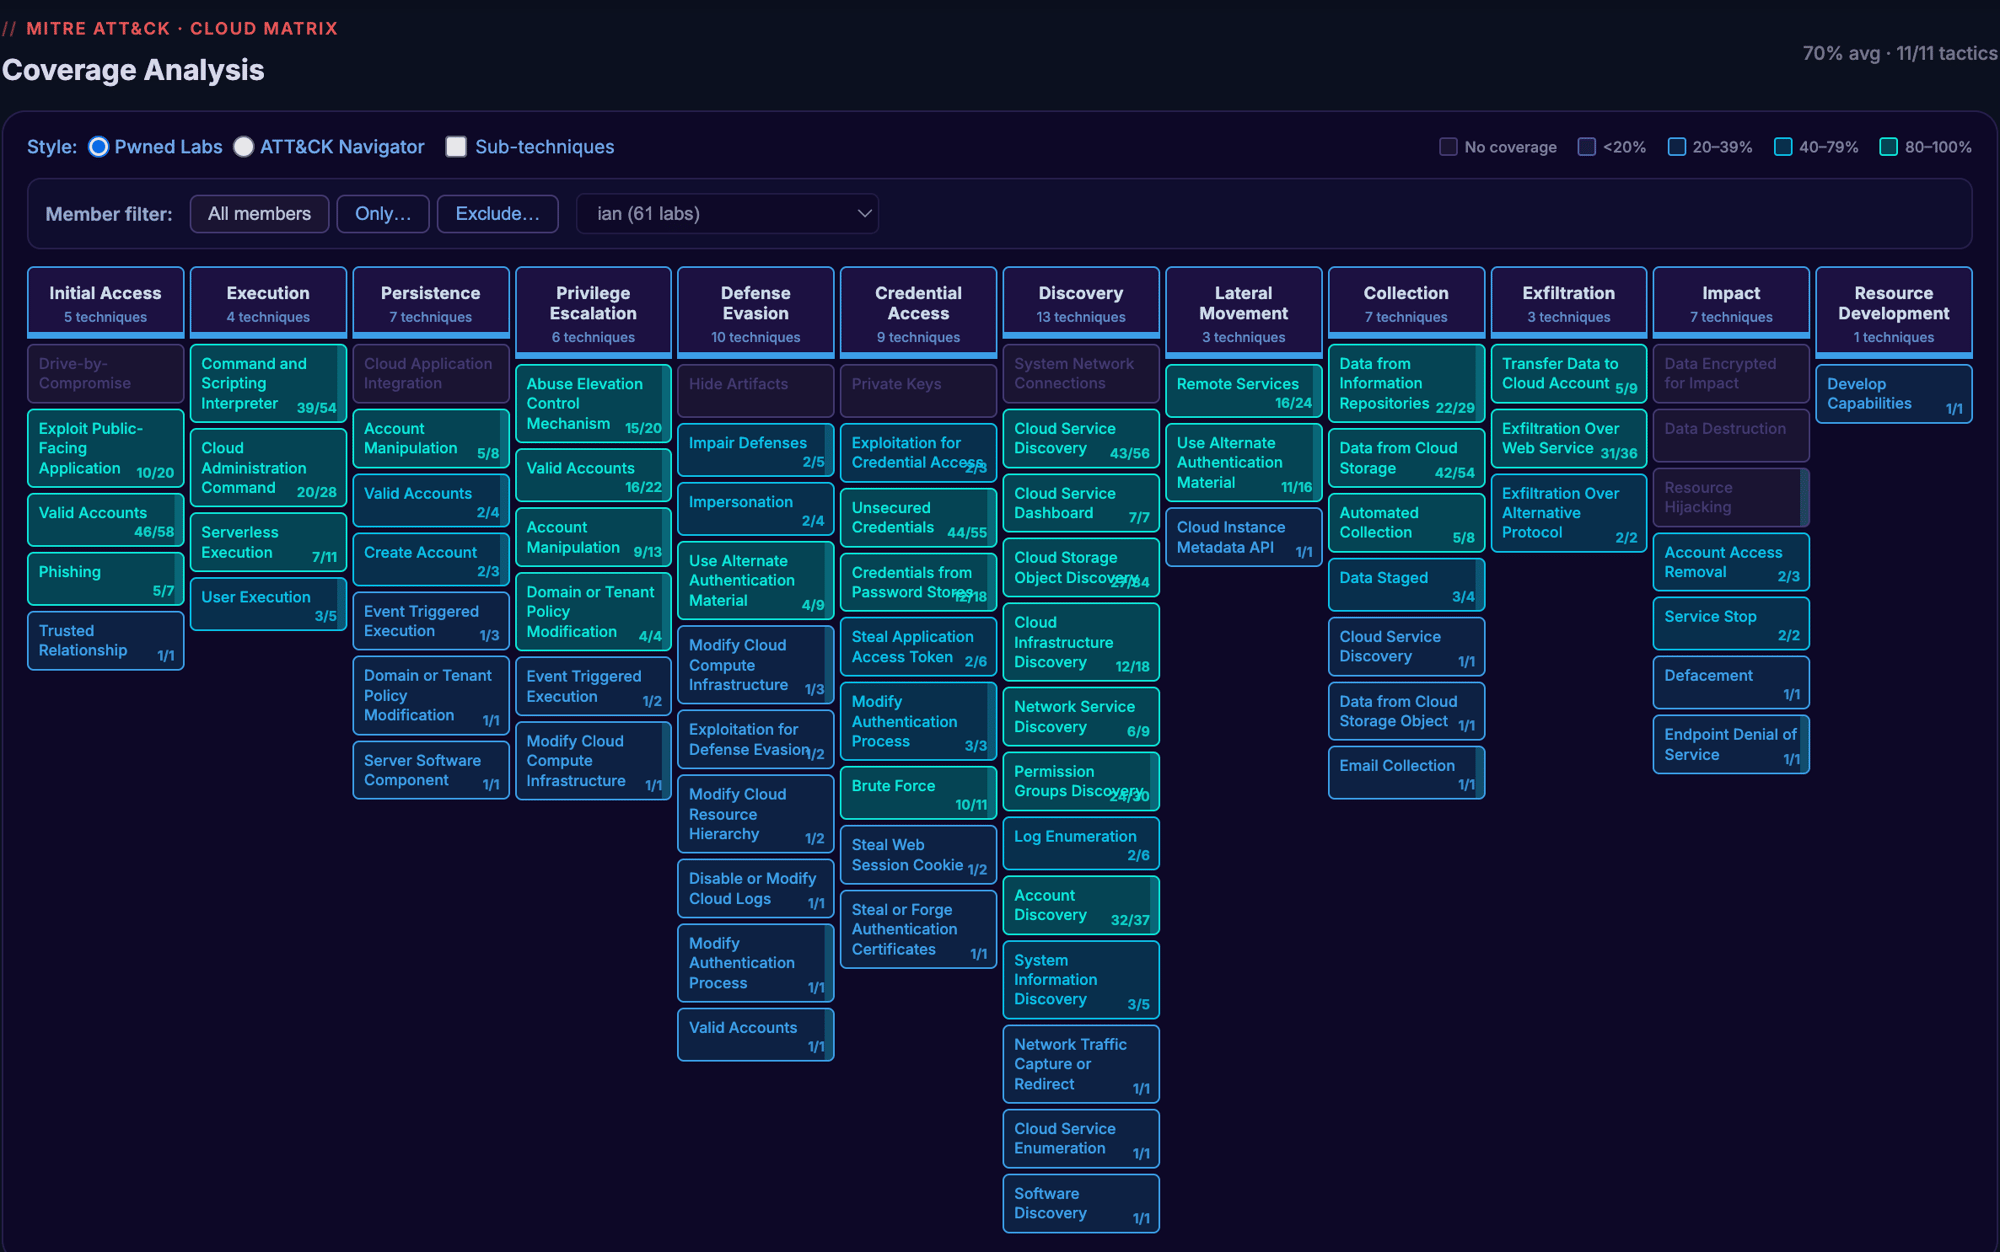
Task: Open the Exfiltration tactic header
Action: (1569, 302)
